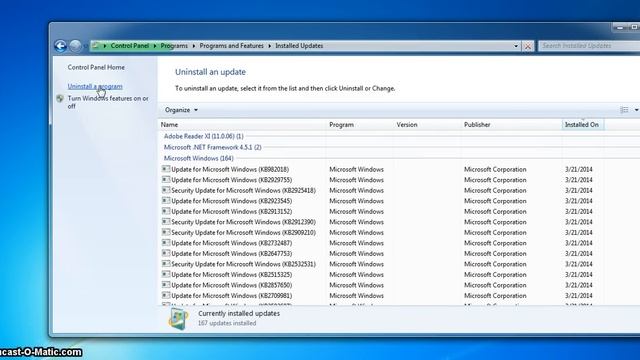
Task: Select Security Update for Microsoft Windows (KB2925418)
Action: (244, 190)
